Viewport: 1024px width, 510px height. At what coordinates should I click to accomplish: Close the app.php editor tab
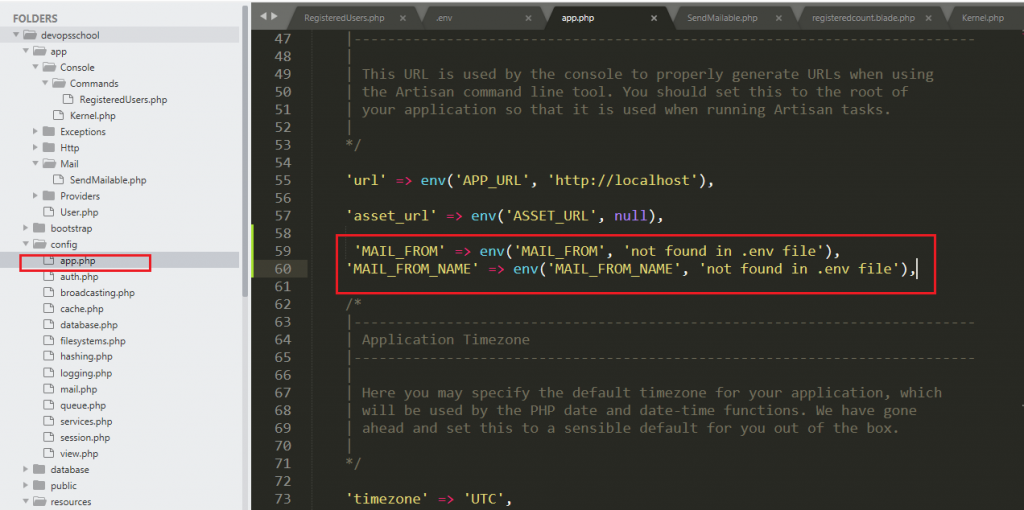click(x=654, y=18)
